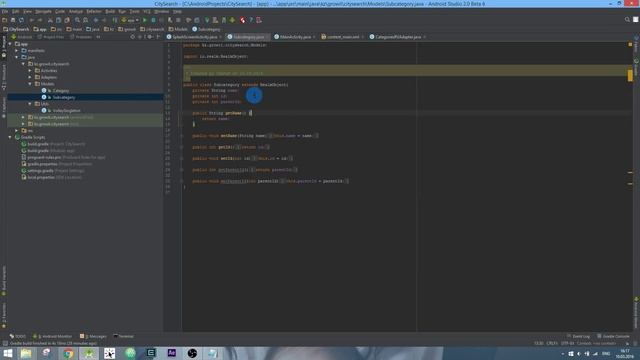The width and height of the screenshot is (640, 360).
Task: Open the Gradle Console tool window
Action: pyautogui.click(x=613, y=336)
